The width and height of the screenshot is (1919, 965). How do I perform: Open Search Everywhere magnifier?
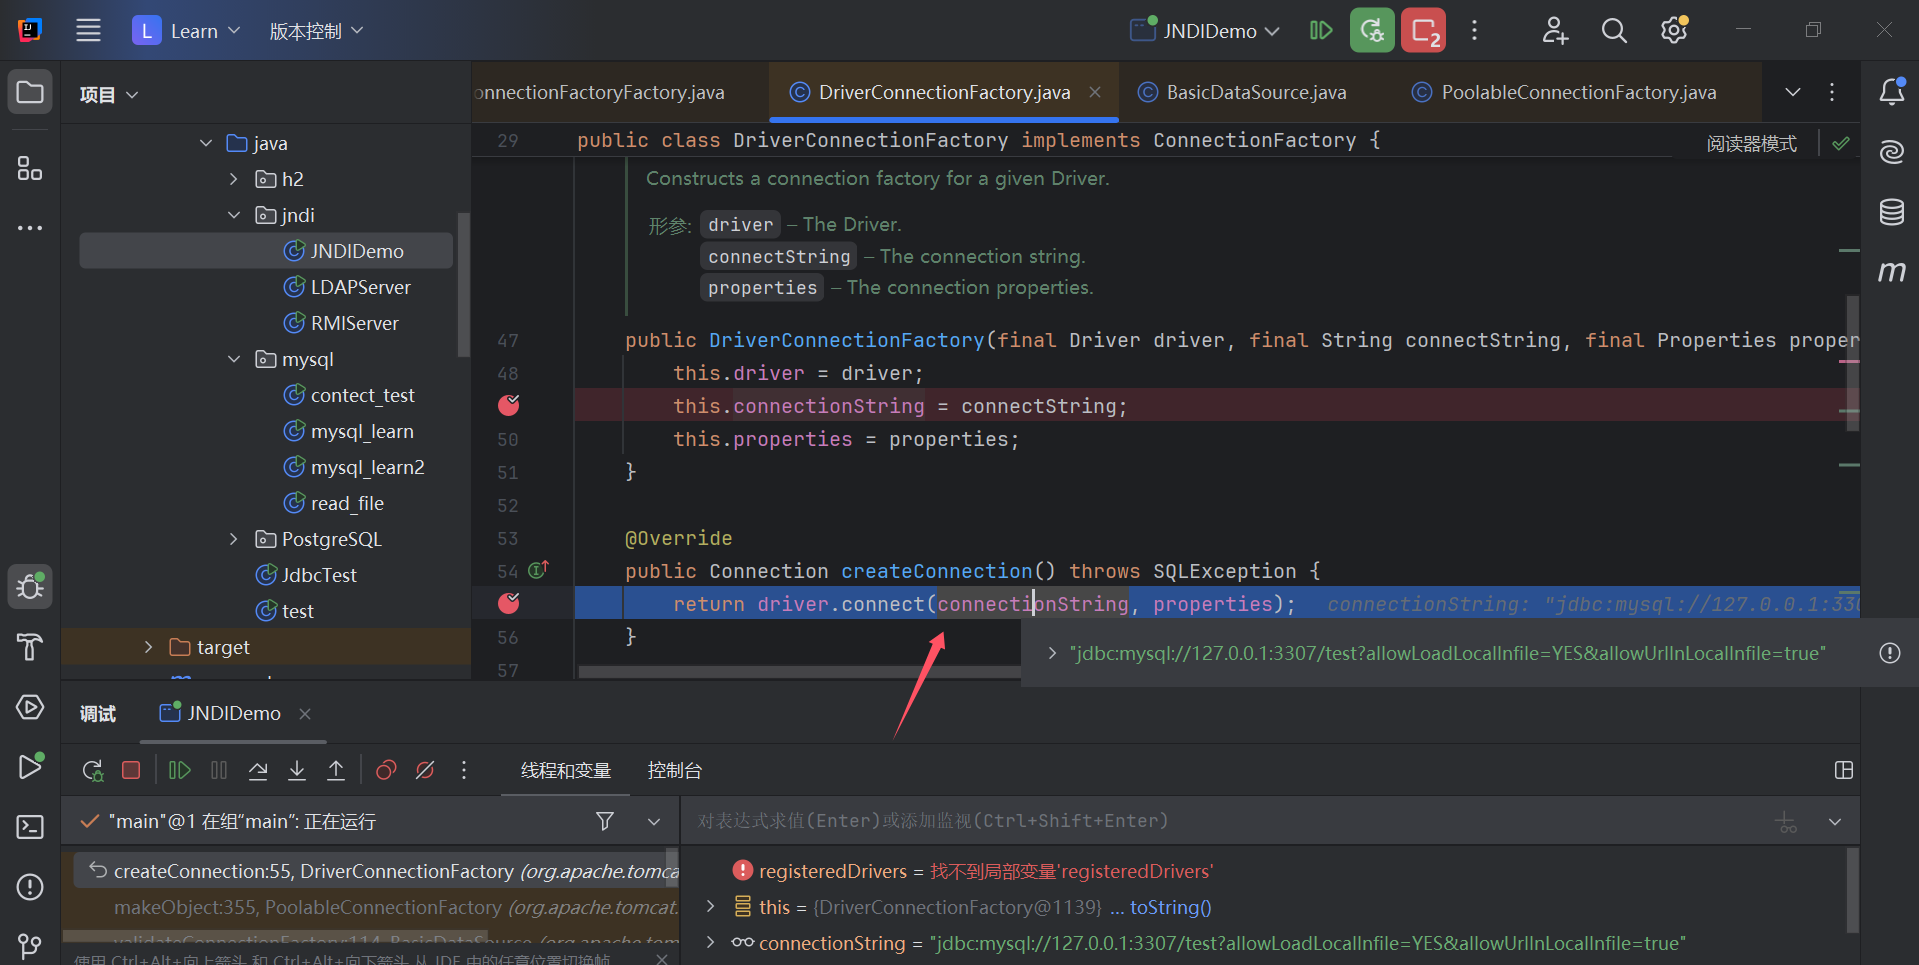(1614, 30)
